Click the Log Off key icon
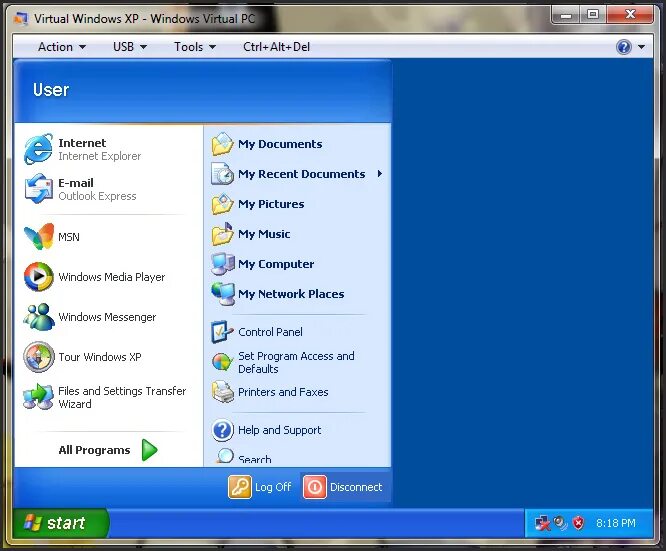666x551 pixels. 240,487
